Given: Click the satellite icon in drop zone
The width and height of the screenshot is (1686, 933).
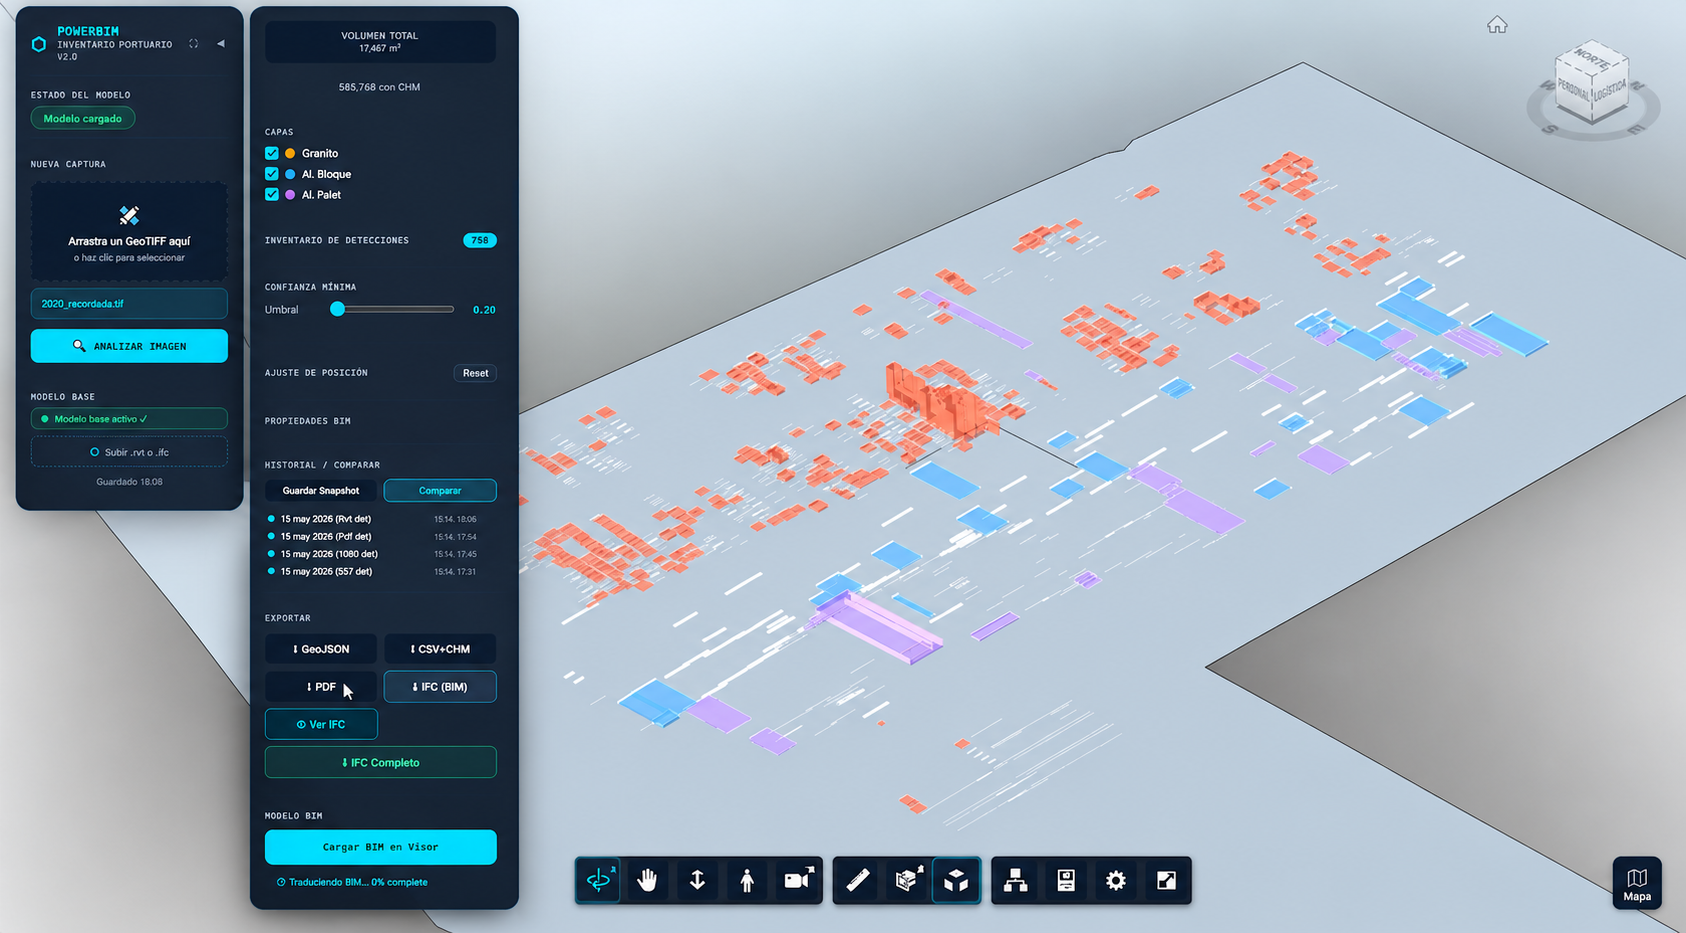Looking at the screenshot, I should point(129,215).
